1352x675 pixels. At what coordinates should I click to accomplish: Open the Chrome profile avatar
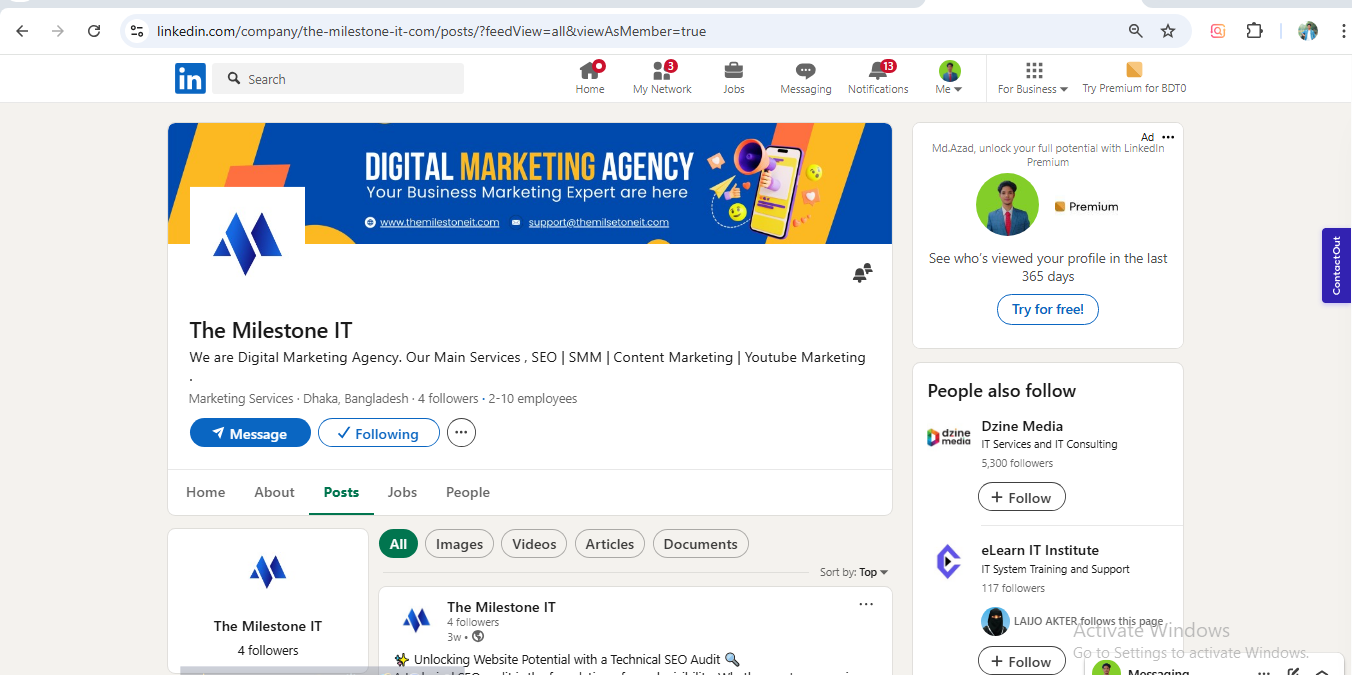point(1308,31)
